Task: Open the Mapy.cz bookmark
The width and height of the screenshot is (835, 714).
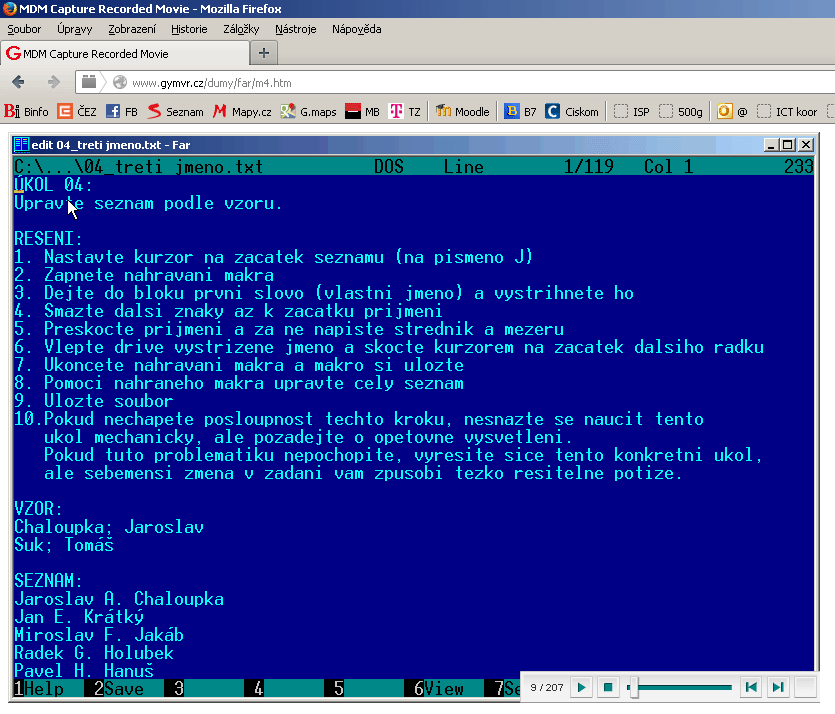Action: tap(242, 112)
